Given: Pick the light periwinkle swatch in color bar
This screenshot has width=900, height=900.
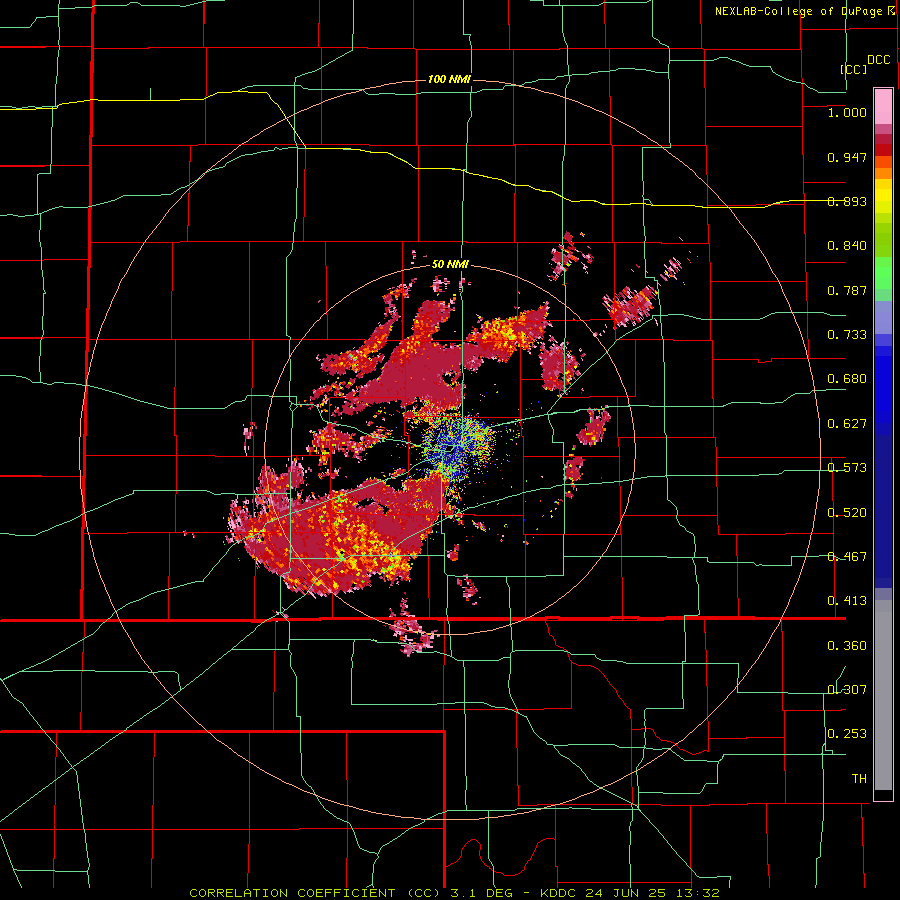Looking at the screenshot, I should (x=883, y=317).
